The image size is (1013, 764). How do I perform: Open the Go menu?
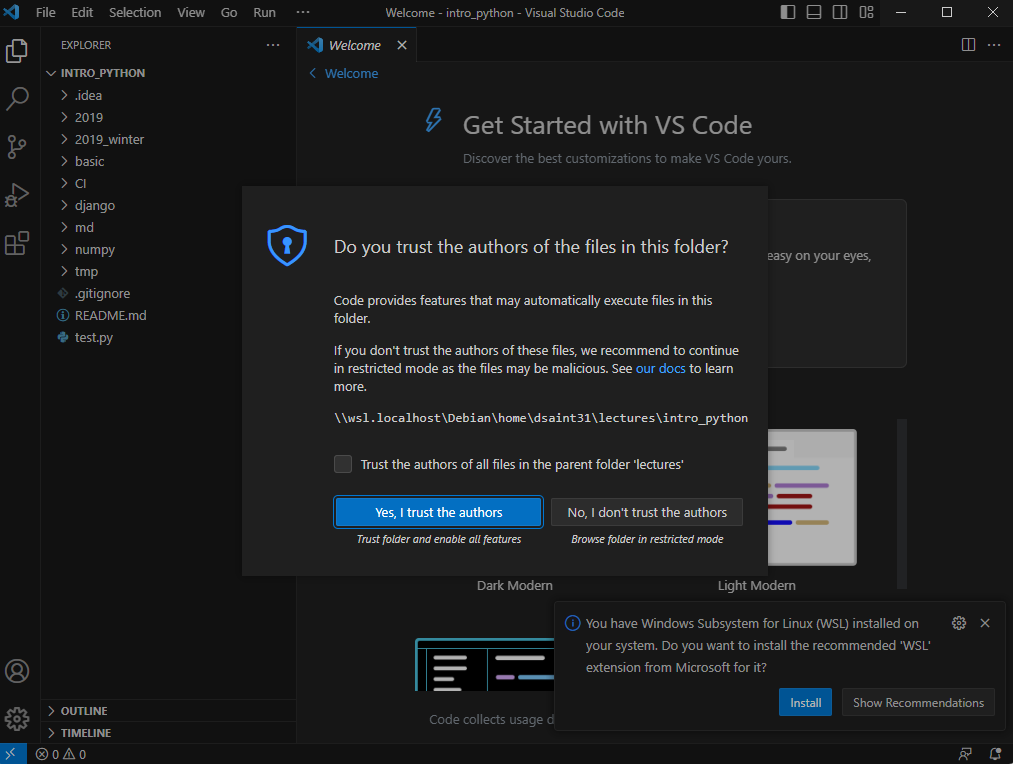229,12
